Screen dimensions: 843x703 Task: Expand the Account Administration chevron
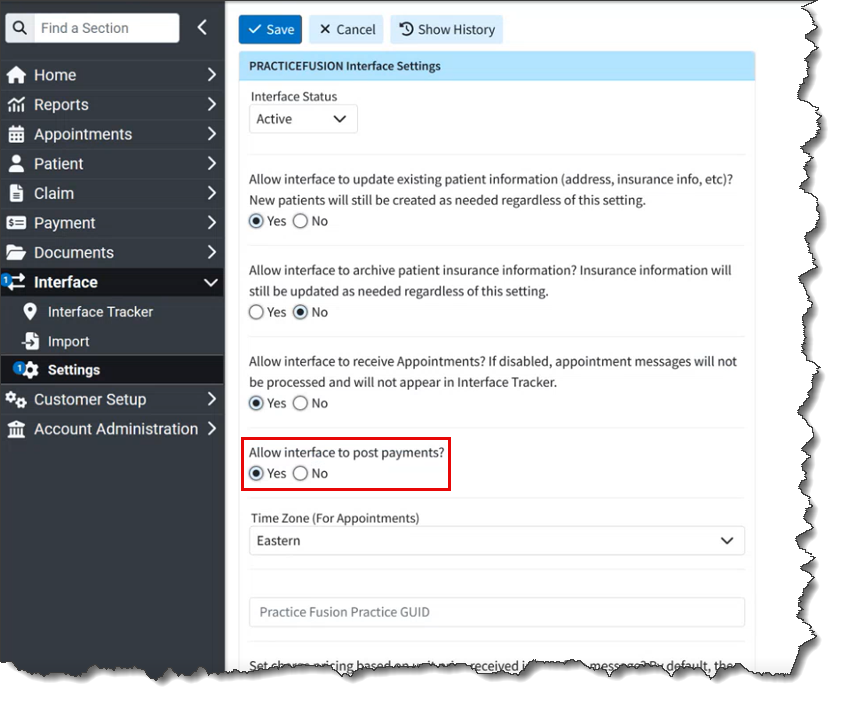(212, 429)
